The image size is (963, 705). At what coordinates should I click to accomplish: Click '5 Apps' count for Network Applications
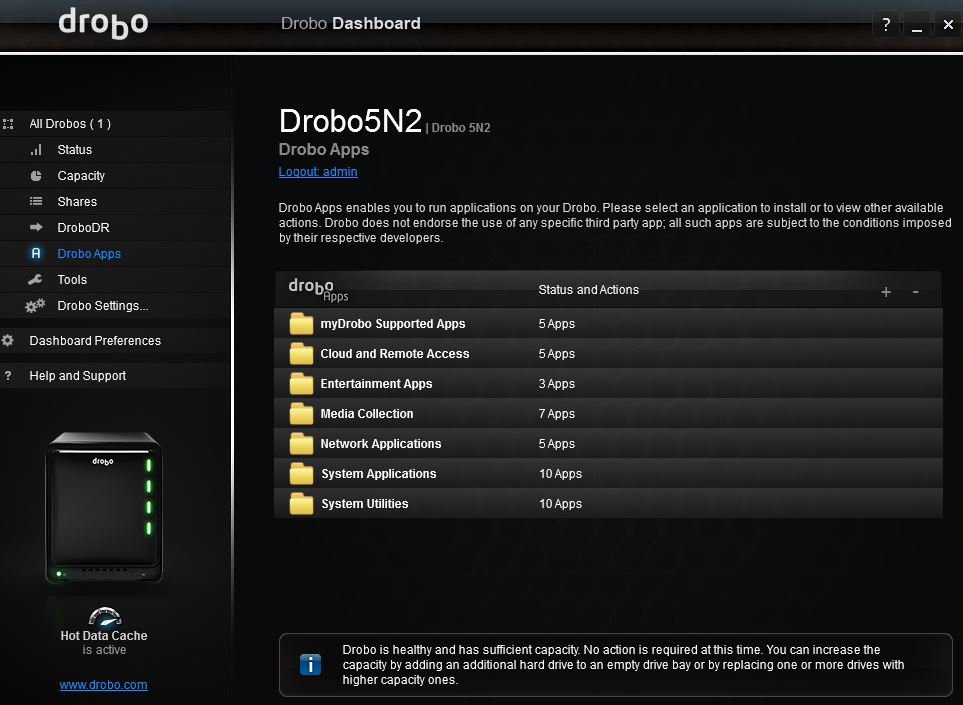pyautogui.click(x=556, y=443)
